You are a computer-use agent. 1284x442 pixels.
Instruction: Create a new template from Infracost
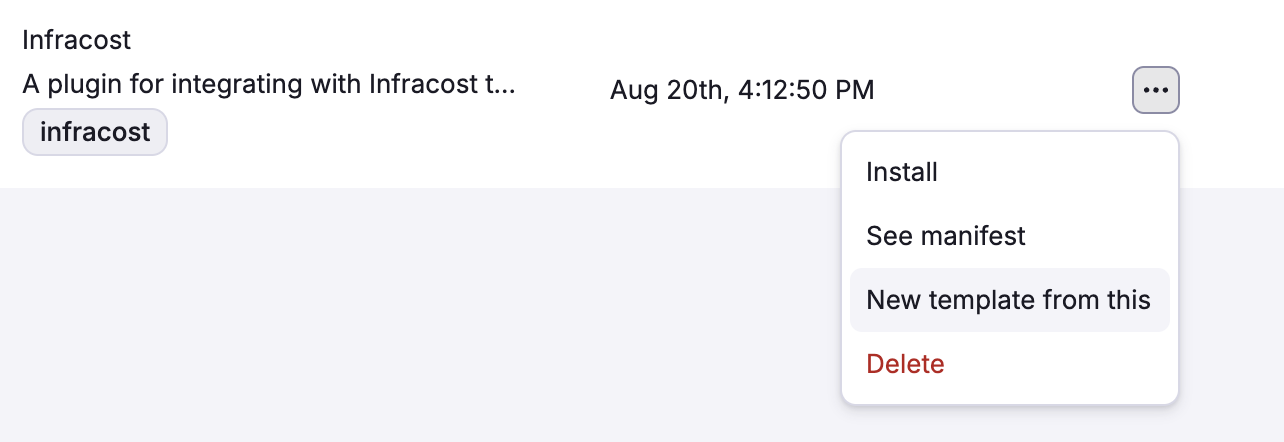point(1008,300)
